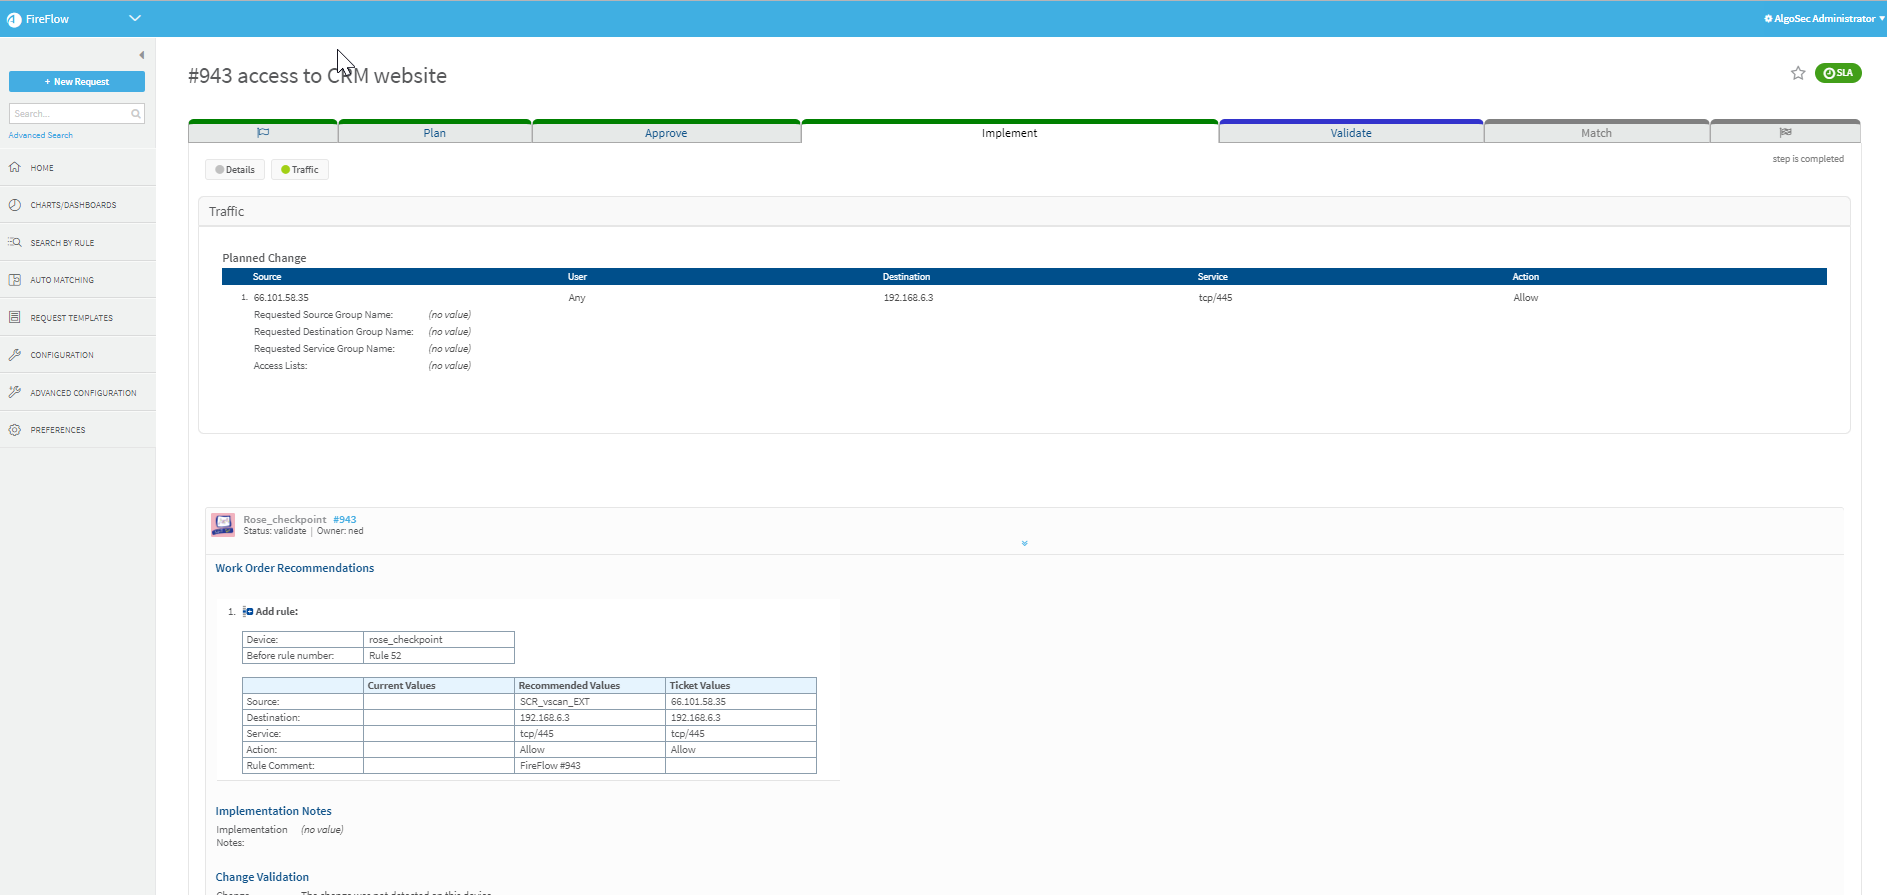Click the Rose_checkpoint device icon
This screenshot has height=895, width=1887.
coord(223,525)
